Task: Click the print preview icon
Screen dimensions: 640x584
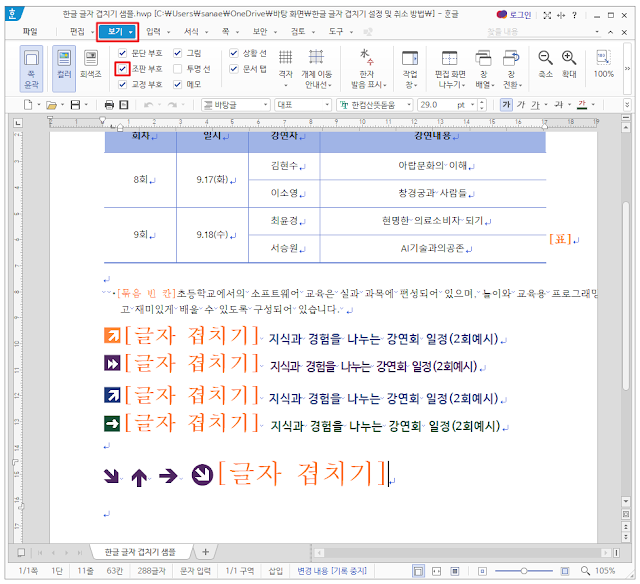Action: 124,105
